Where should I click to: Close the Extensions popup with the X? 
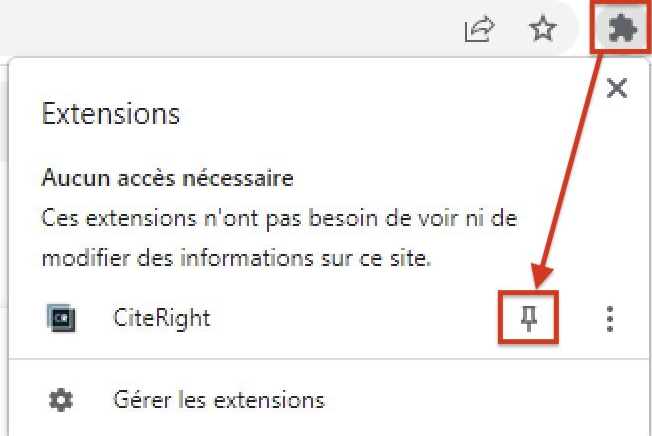click(x=617, y=88)
